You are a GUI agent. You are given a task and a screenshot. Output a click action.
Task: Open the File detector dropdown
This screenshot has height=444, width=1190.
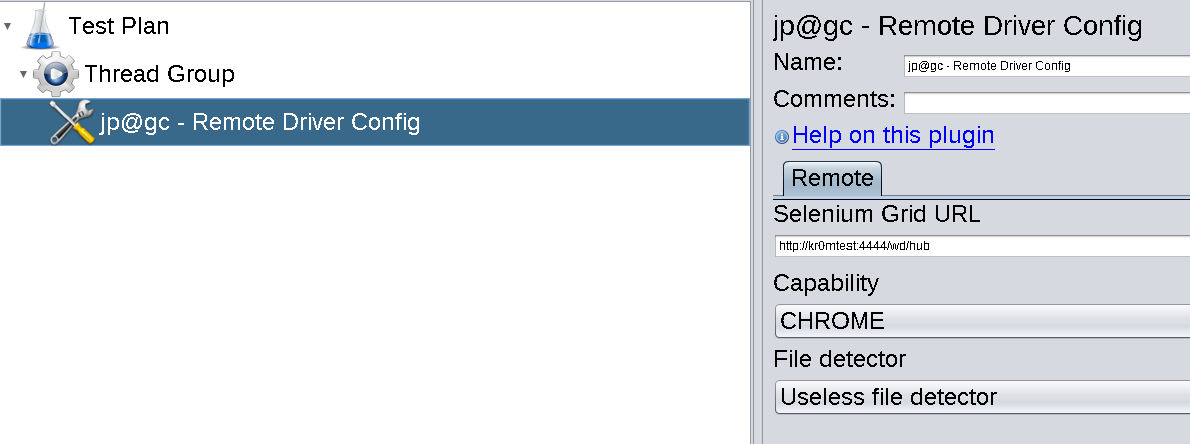pyautogui.click(x=982, y=397)
